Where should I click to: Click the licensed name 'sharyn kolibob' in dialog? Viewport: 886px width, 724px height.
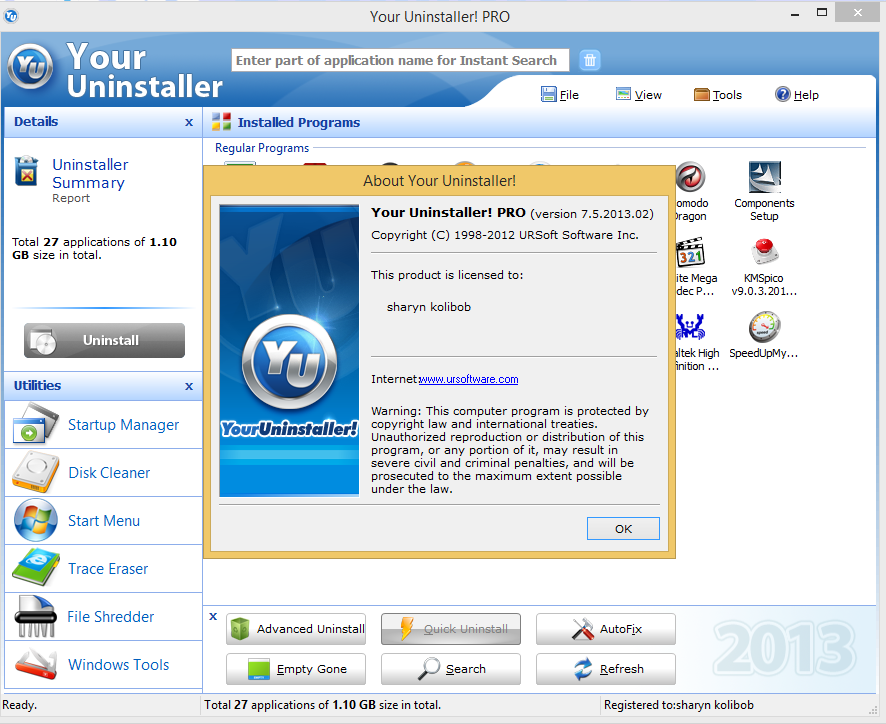pyautogui.click(x=429, y=307)
